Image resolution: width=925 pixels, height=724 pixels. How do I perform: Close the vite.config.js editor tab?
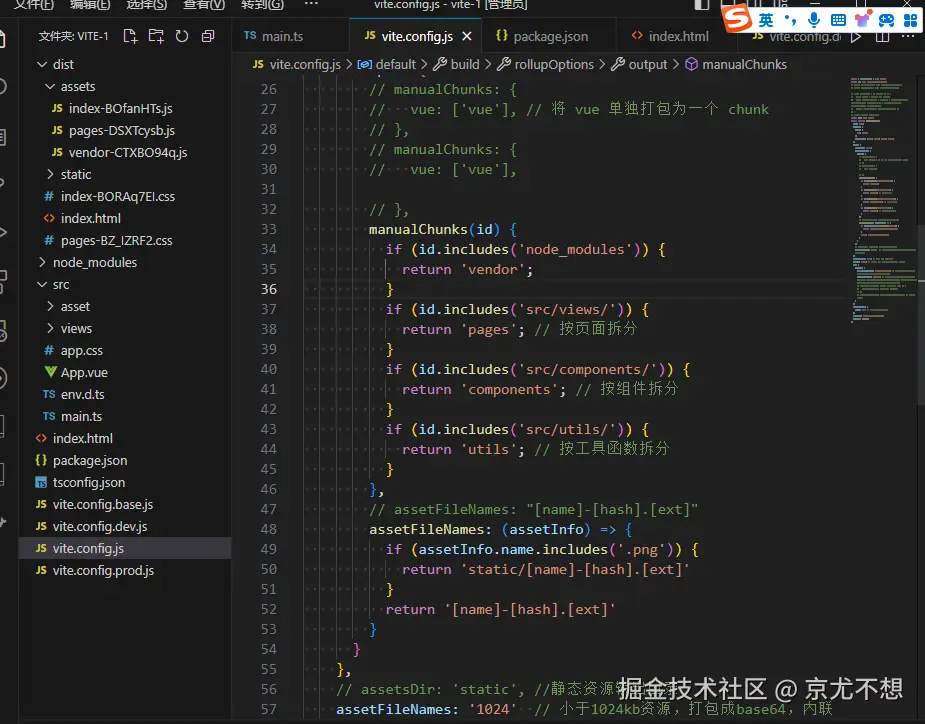pyautogui.click(x=467, y=36)
